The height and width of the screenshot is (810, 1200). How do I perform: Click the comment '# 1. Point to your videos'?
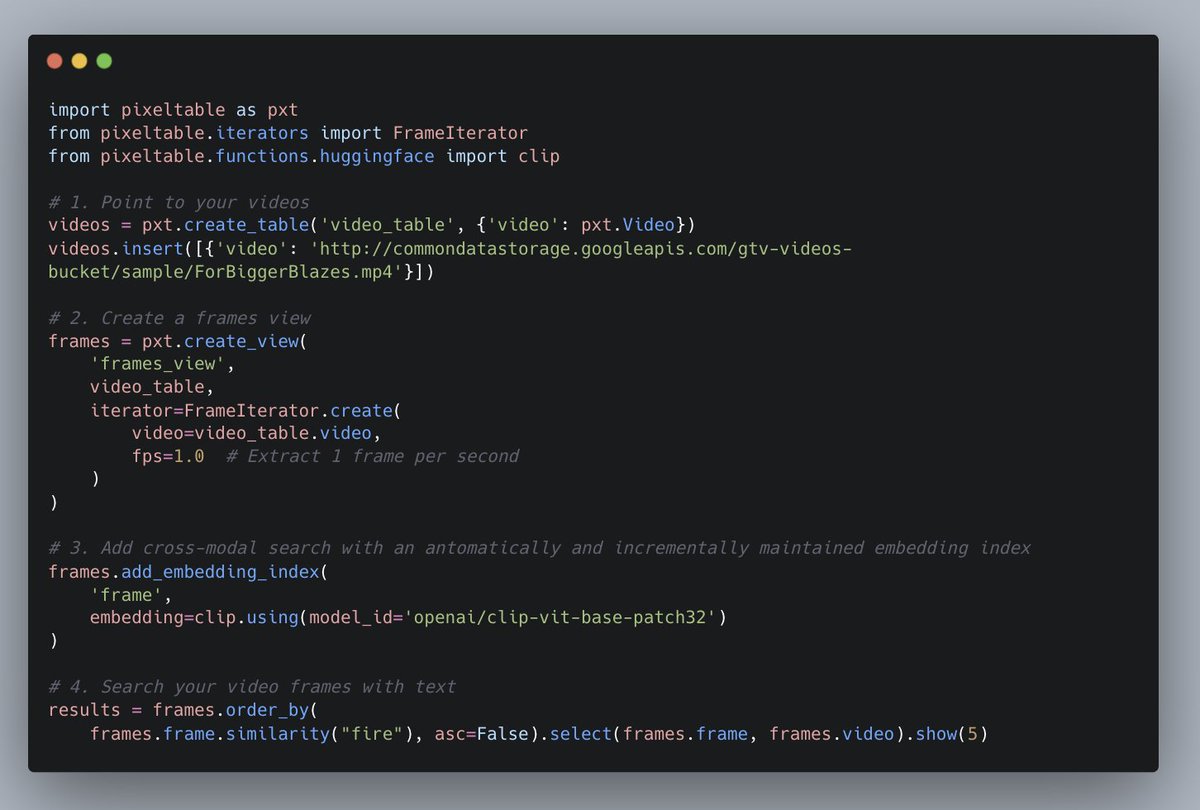(179, 202)
